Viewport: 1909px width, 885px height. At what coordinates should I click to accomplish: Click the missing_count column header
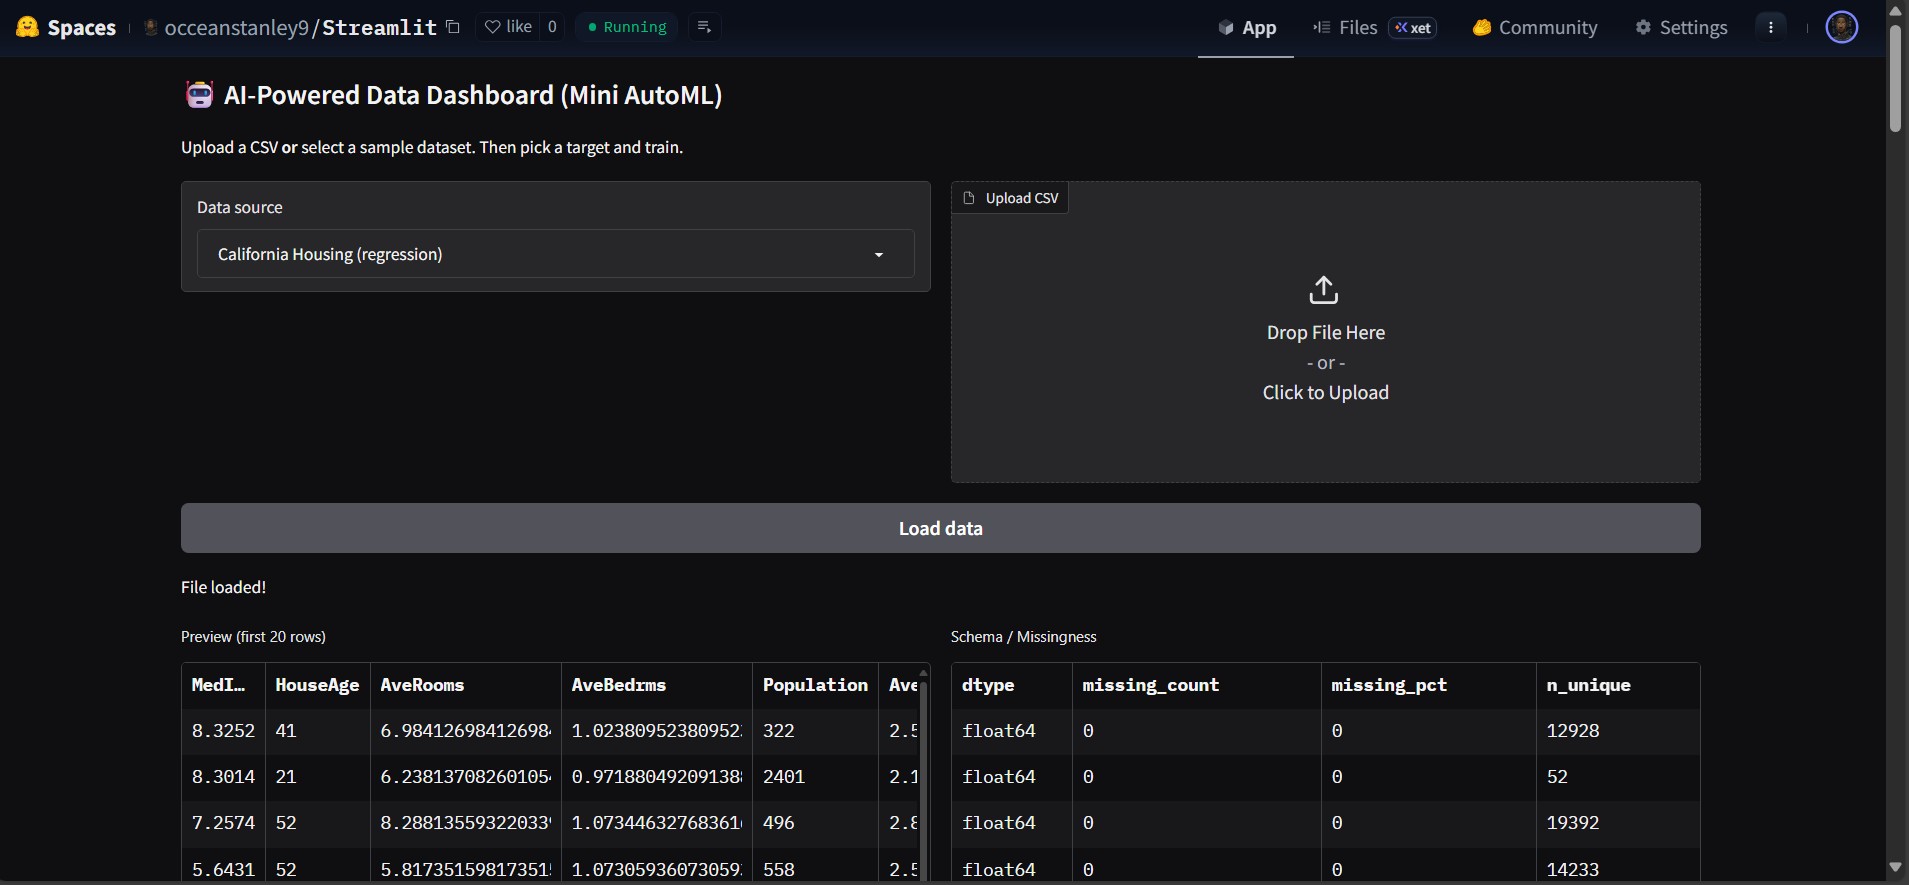click(x=1196, y=685)
